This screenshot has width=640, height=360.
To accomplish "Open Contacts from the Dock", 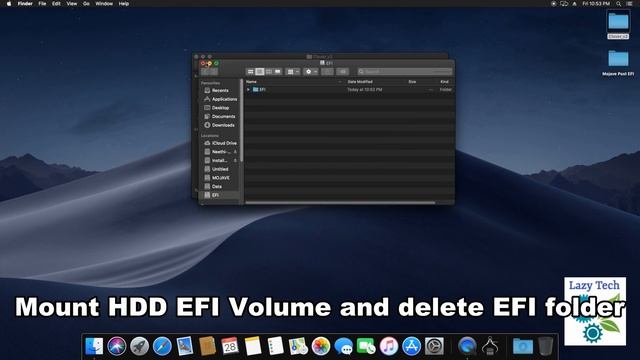I will (x=207, y=346).
